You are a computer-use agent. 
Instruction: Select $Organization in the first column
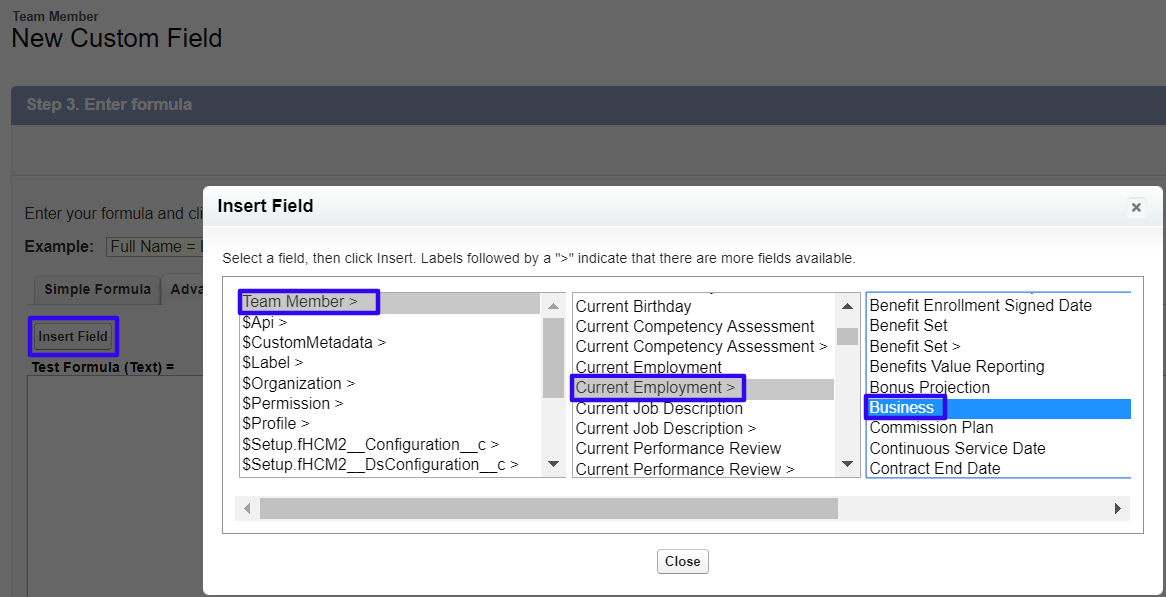298,383
